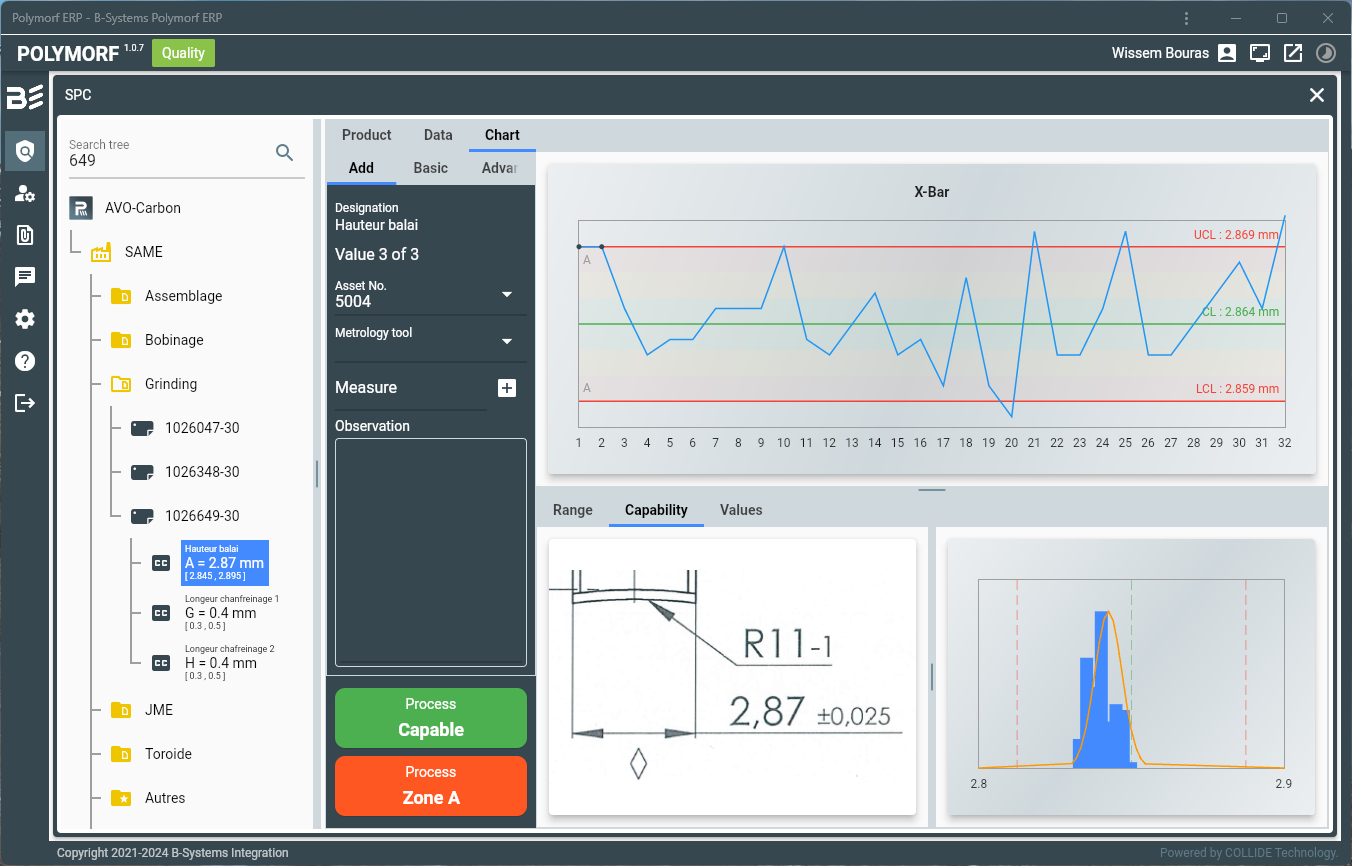Open the Metrology tool dropdown
The width and height of the screenshot is (1352, 866).
click(x=506, y=341)
